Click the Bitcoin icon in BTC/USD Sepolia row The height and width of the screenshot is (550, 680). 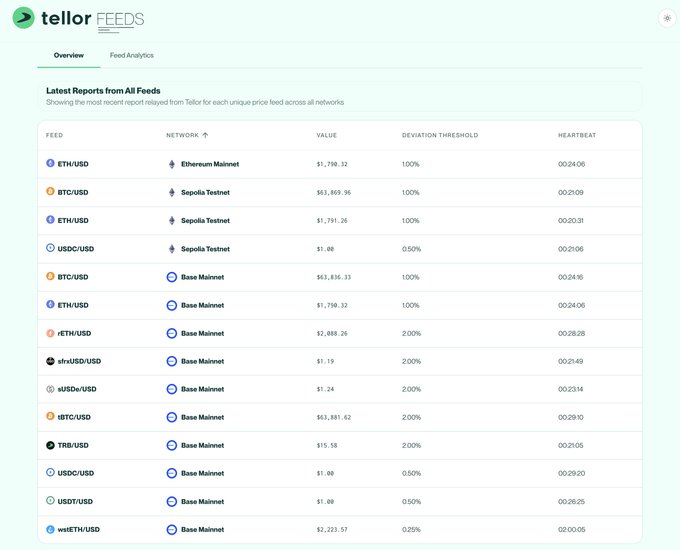pos(50,191)
